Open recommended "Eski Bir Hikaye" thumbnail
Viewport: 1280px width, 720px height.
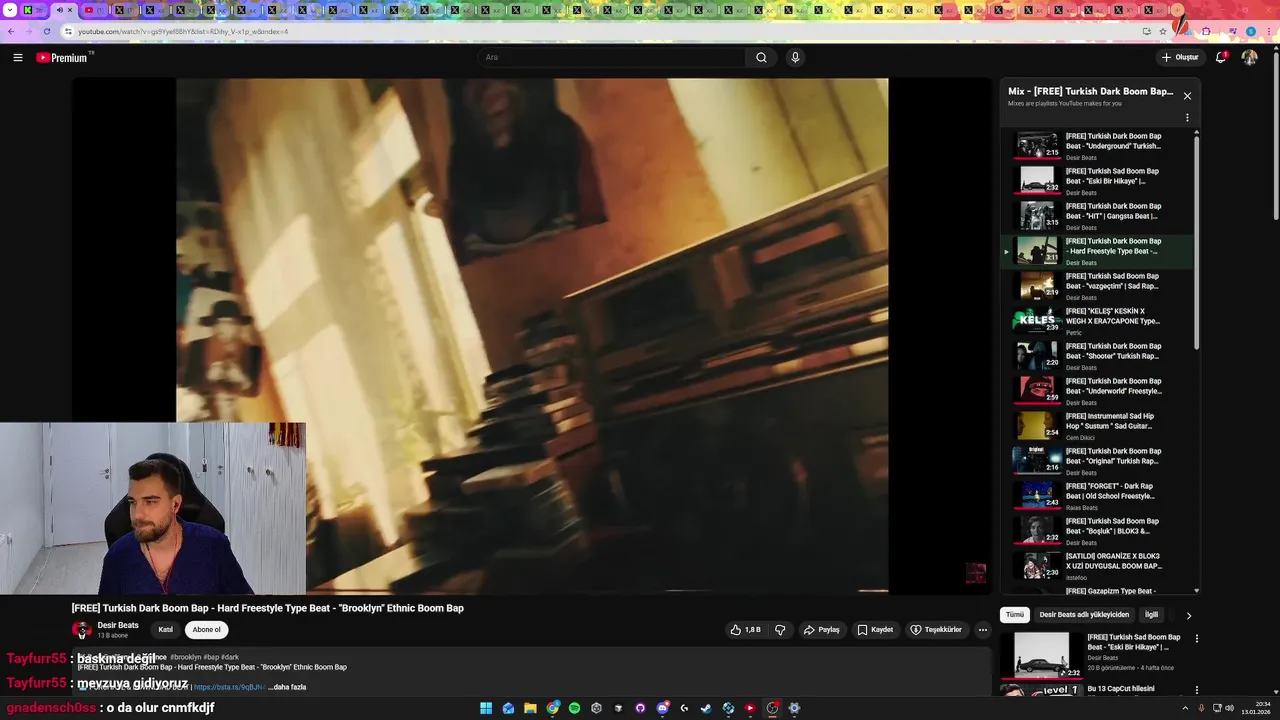1041,655
